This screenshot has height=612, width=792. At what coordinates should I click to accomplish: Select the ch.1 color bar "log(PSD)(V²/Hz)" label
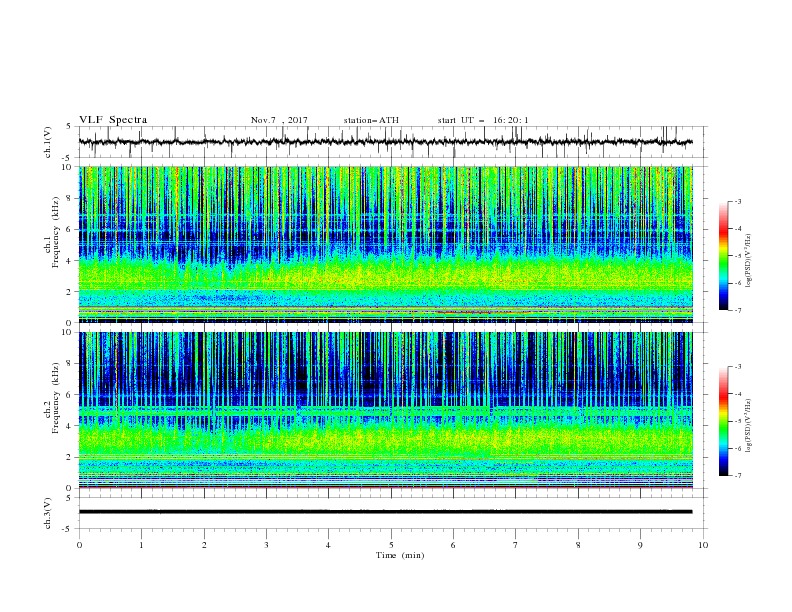(748, 261)
